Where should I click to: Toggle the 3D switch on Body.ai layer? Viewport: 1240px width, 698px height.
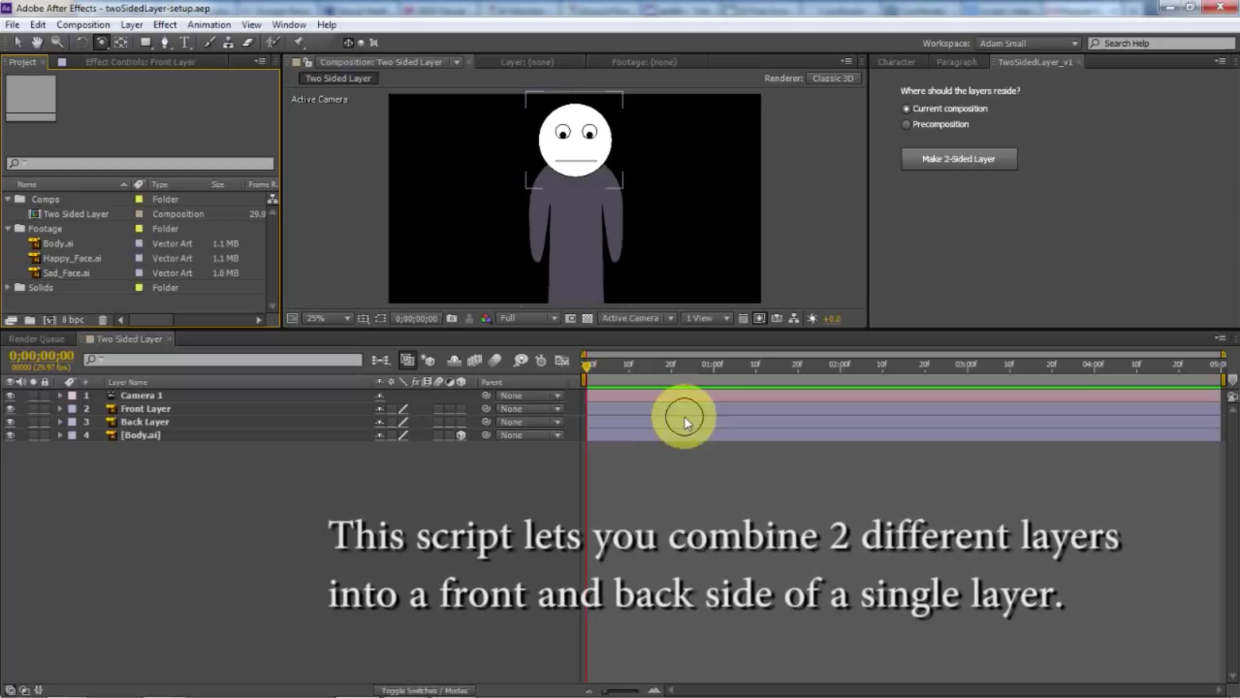[461, 435]
